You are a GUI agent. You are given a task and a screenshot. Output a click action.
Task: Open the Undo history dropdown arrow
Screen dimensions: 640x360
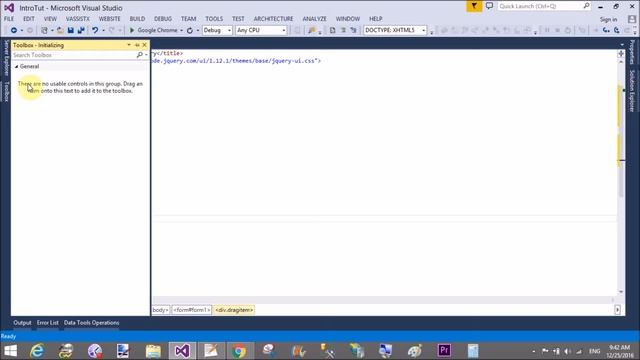click(x=103, y=31)
